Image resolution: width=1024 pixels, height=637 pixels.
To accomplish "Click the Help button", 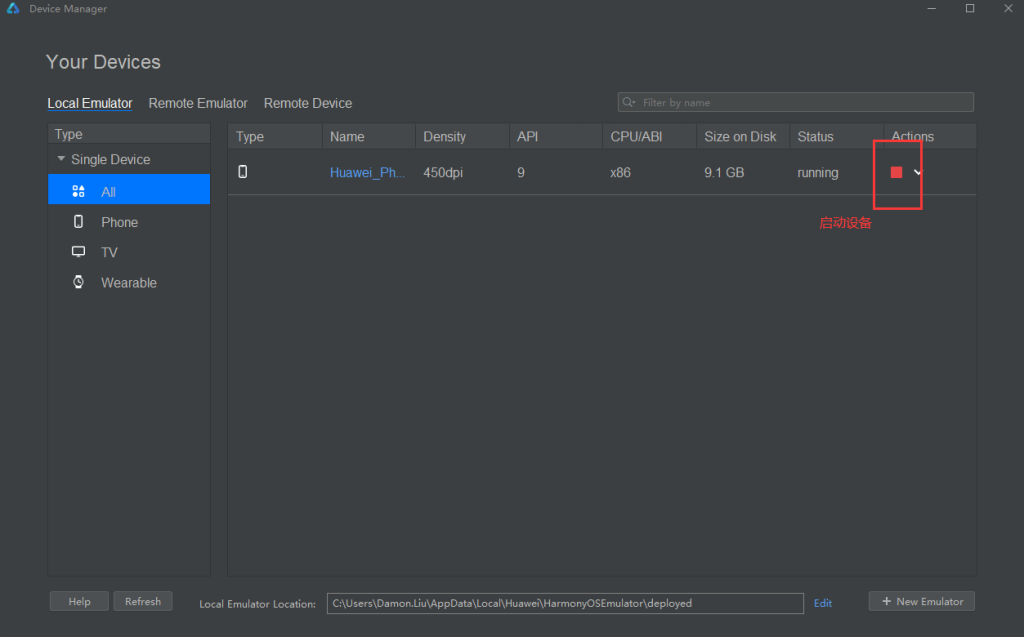I will pos(79,601).
